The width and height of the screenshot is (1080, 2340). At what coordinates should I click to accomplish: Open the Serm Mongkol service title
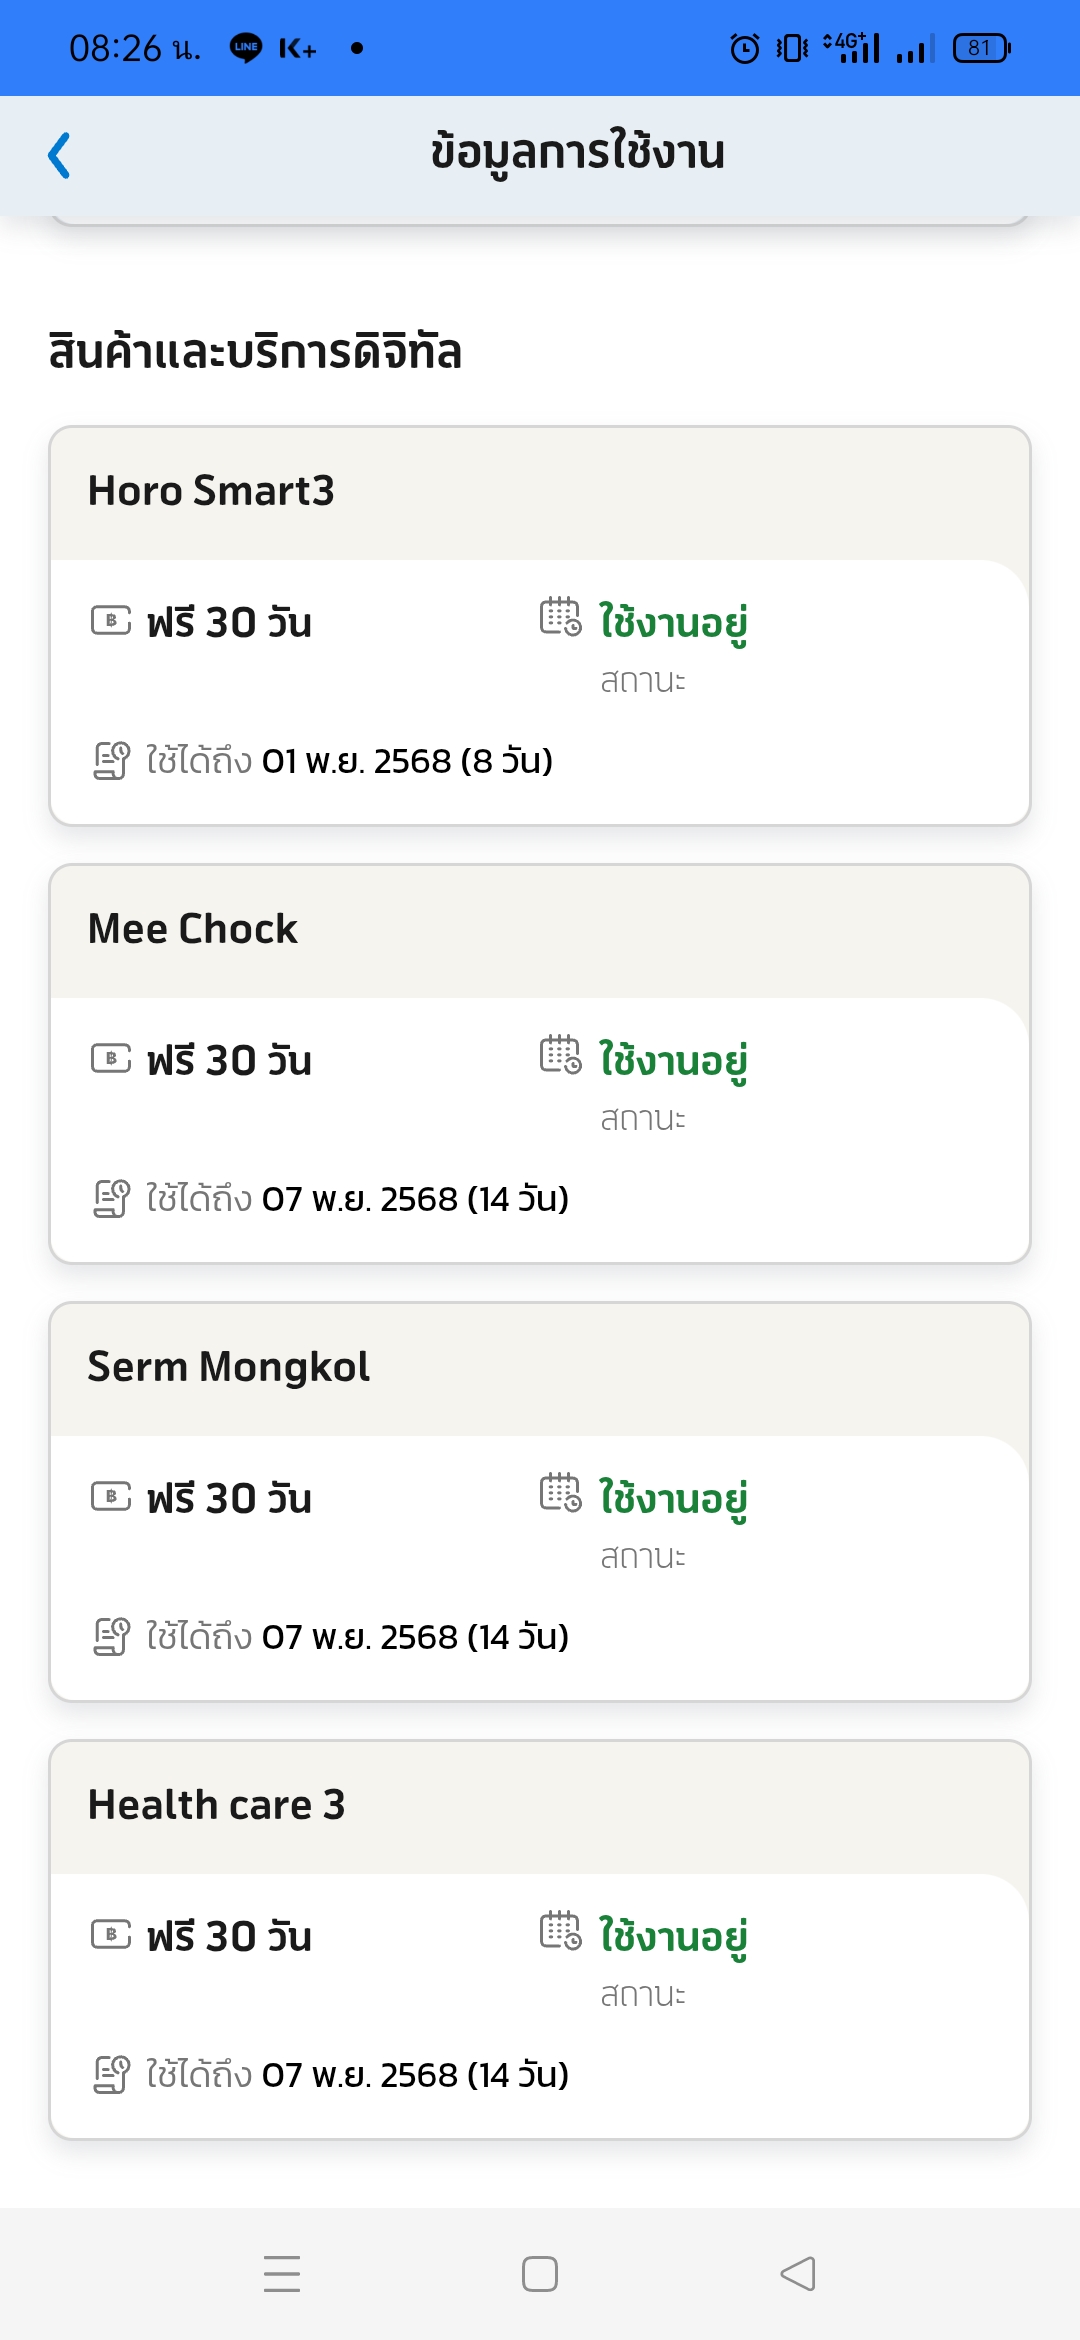tap(229, 1367)
